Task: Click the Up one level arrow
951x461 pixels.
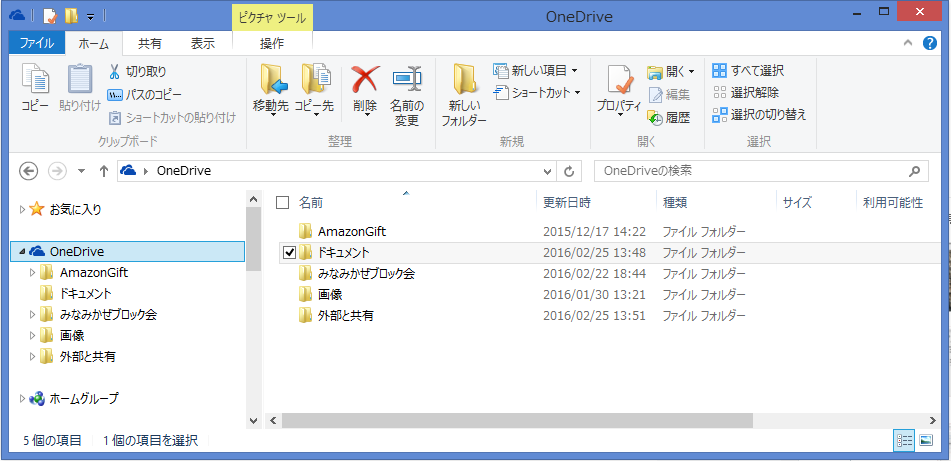Action: [x=104, y=171]
